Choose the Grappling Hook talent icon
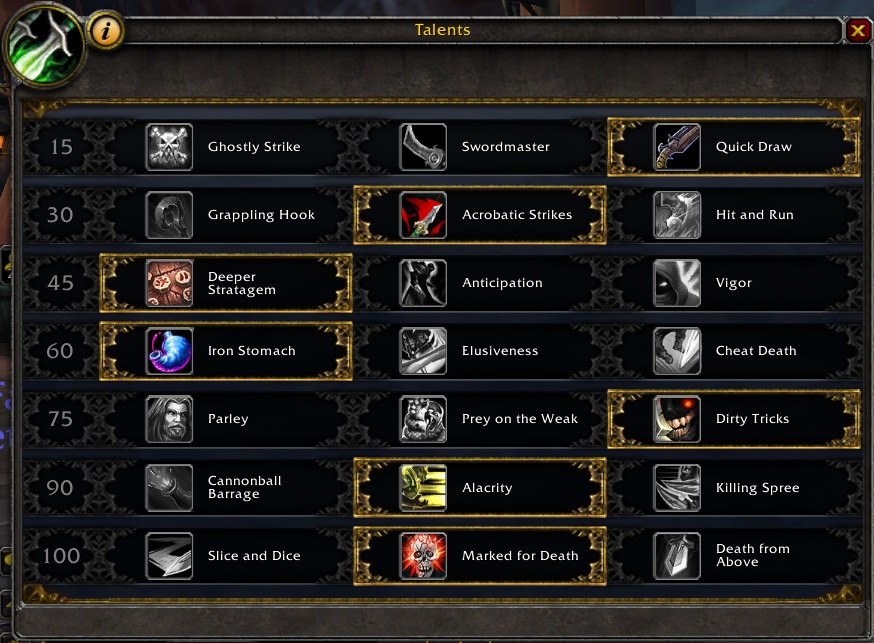874x643 pixels. point(169,215)
